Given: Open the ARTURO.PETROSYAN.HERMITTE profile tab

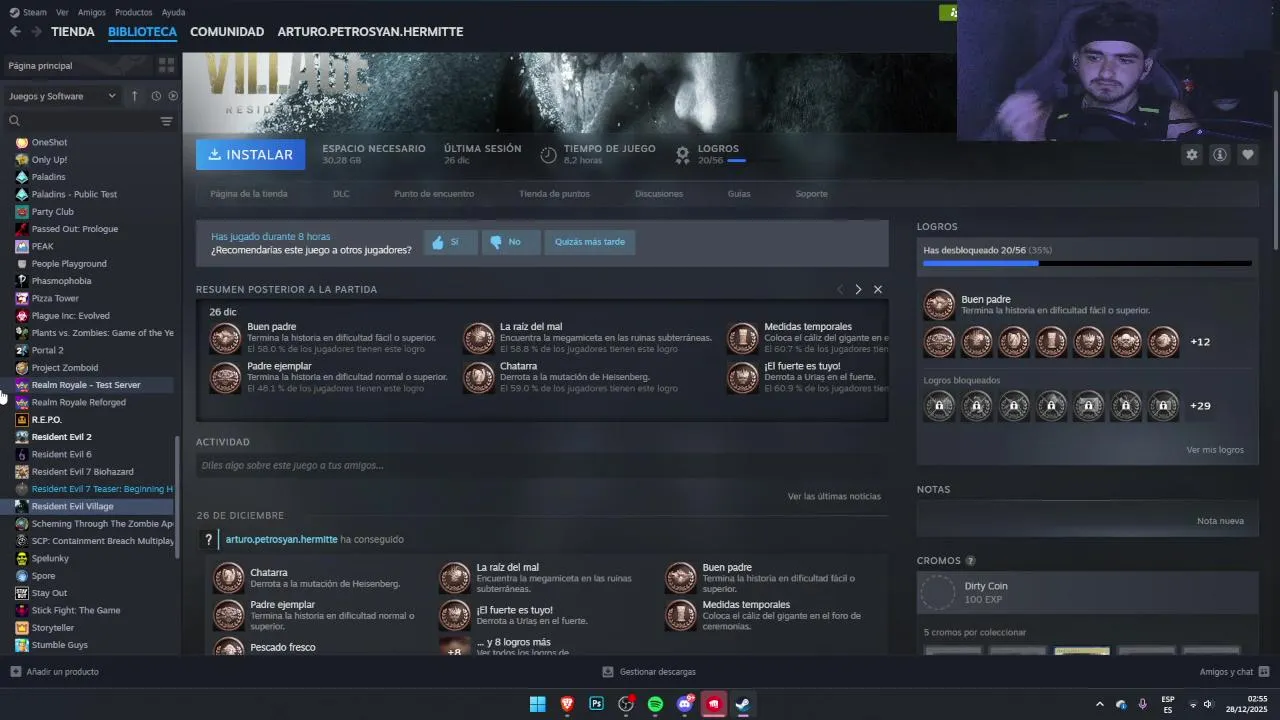Looking at the screenshot, I should (370, 32).
